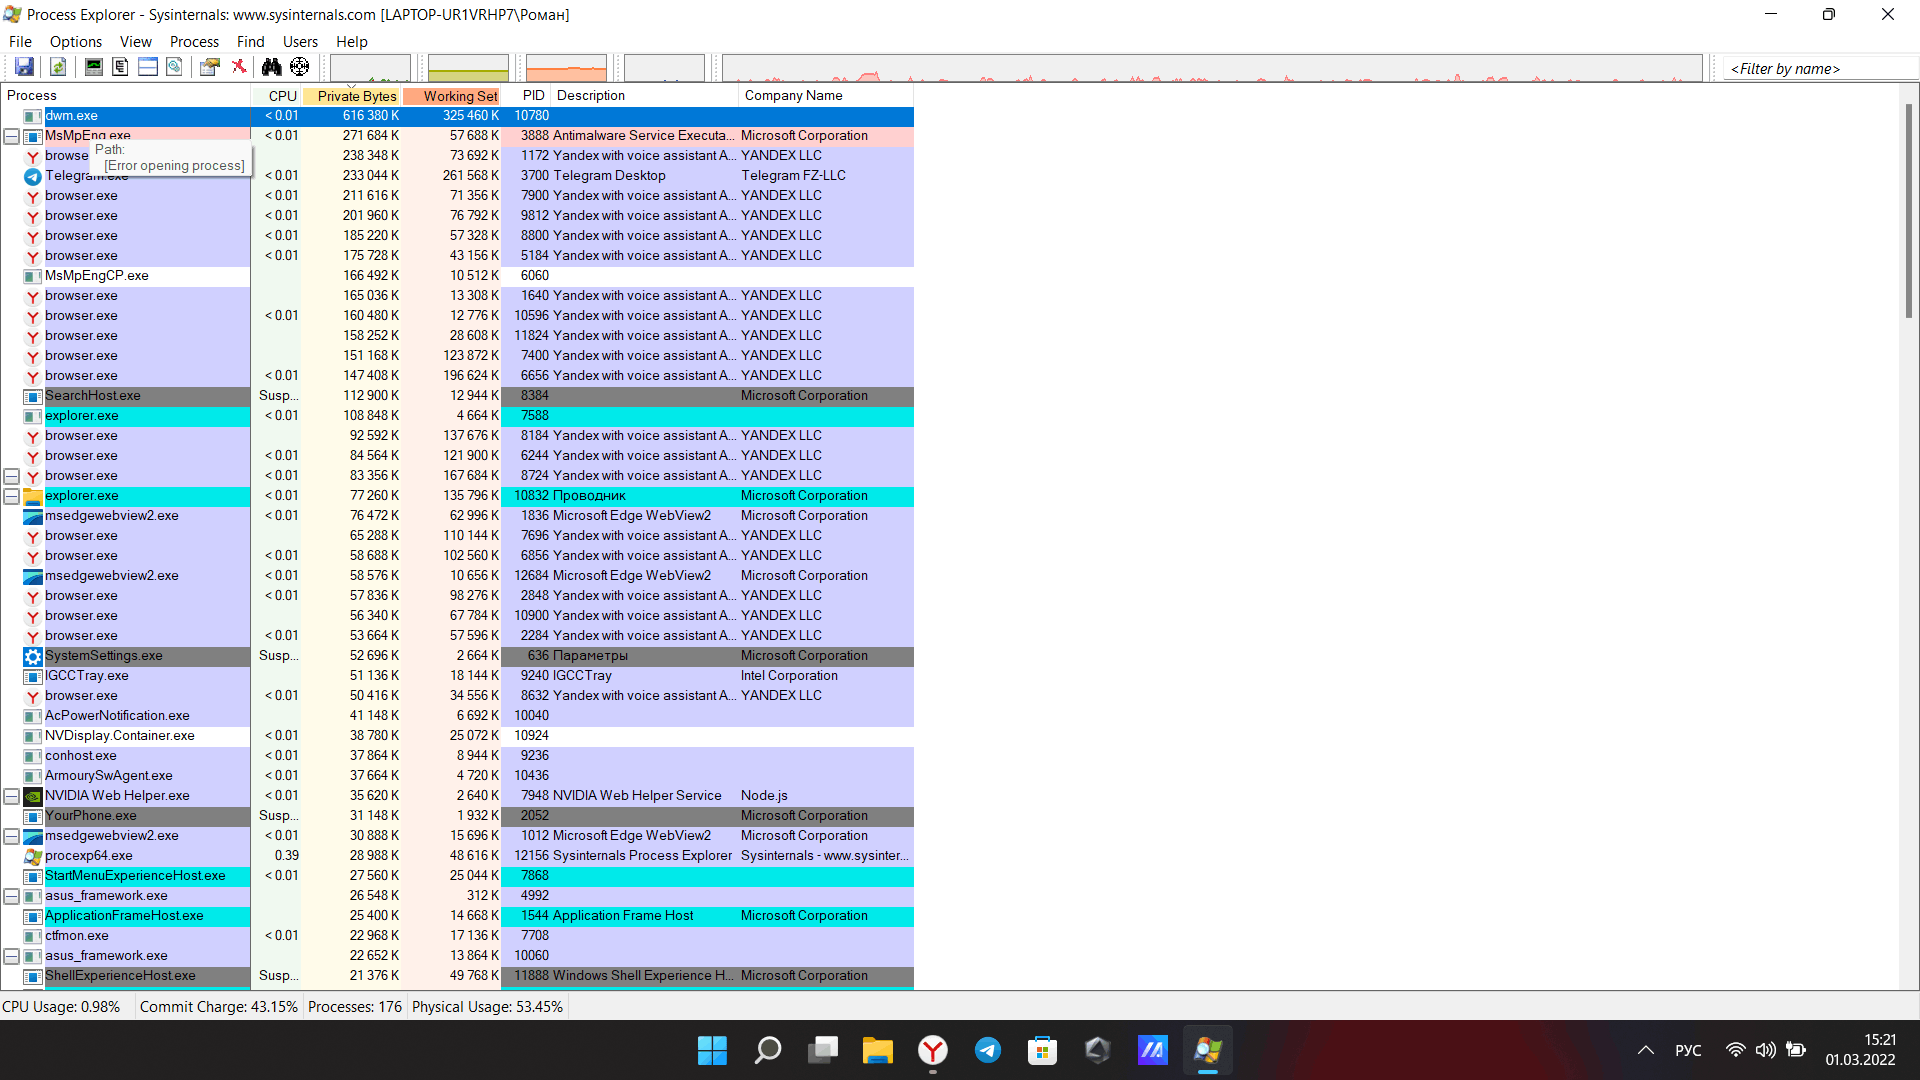Select the NVDisplay.Container.exe process row
Screen dimensions: 1920x1080
pos(457,736)
